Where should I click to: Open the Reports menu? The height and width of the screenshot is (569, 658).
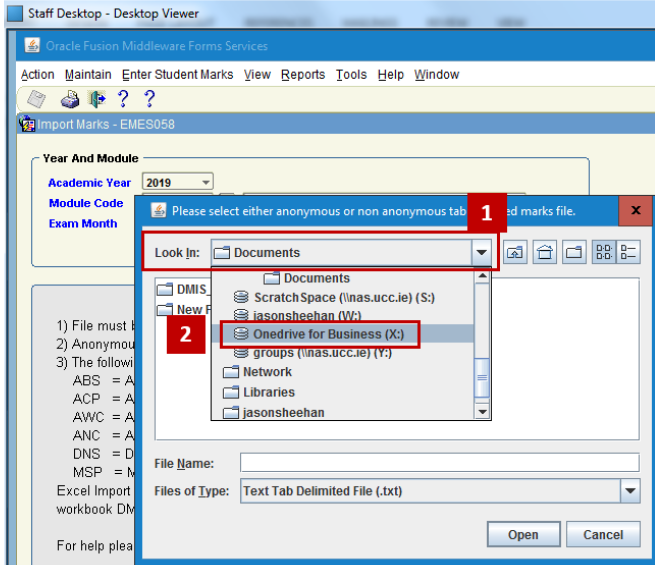303,75
